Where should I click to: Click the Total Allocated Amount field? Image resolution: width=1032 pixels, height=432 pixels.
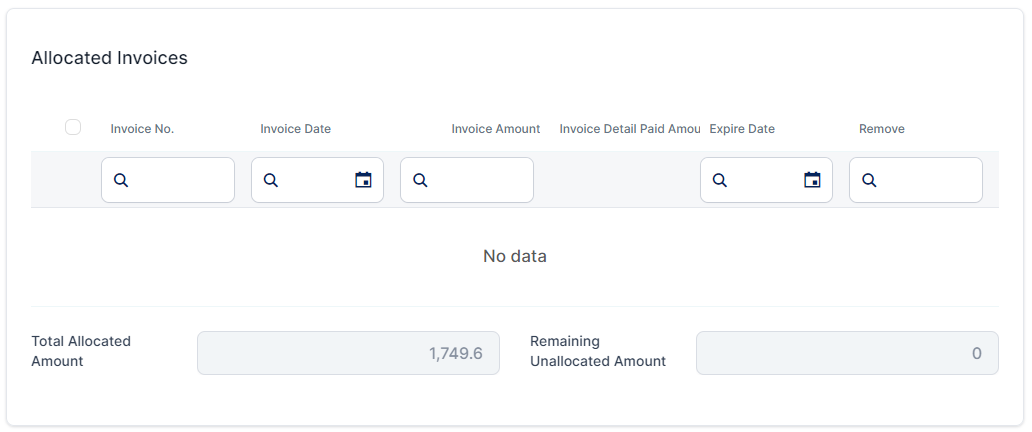[348, 353]
